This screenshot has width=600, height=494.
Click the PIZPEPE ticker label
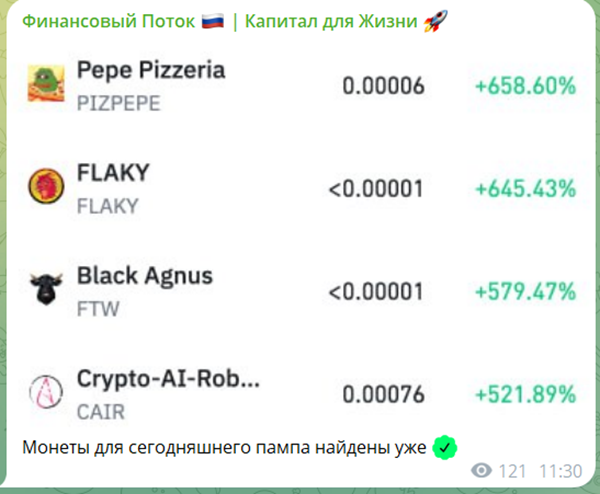point(118,101)
